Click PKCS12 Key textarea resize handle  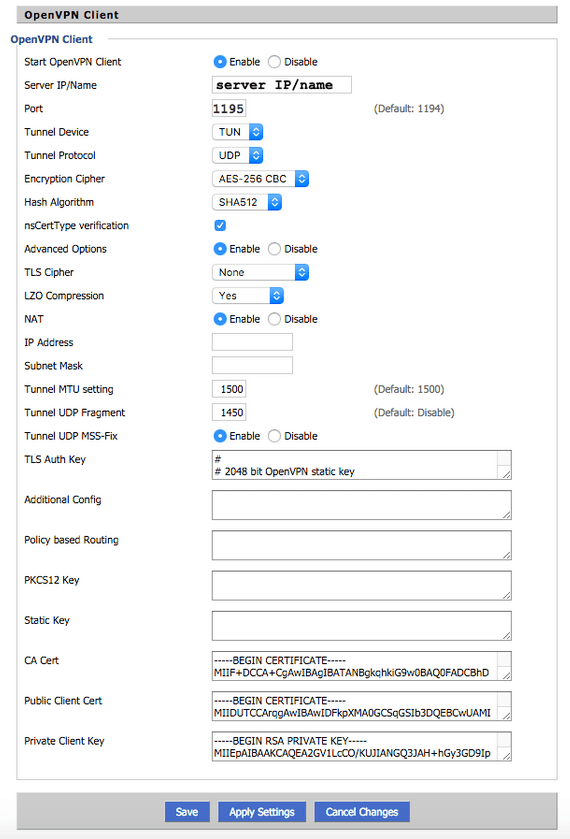coord(506,595)
